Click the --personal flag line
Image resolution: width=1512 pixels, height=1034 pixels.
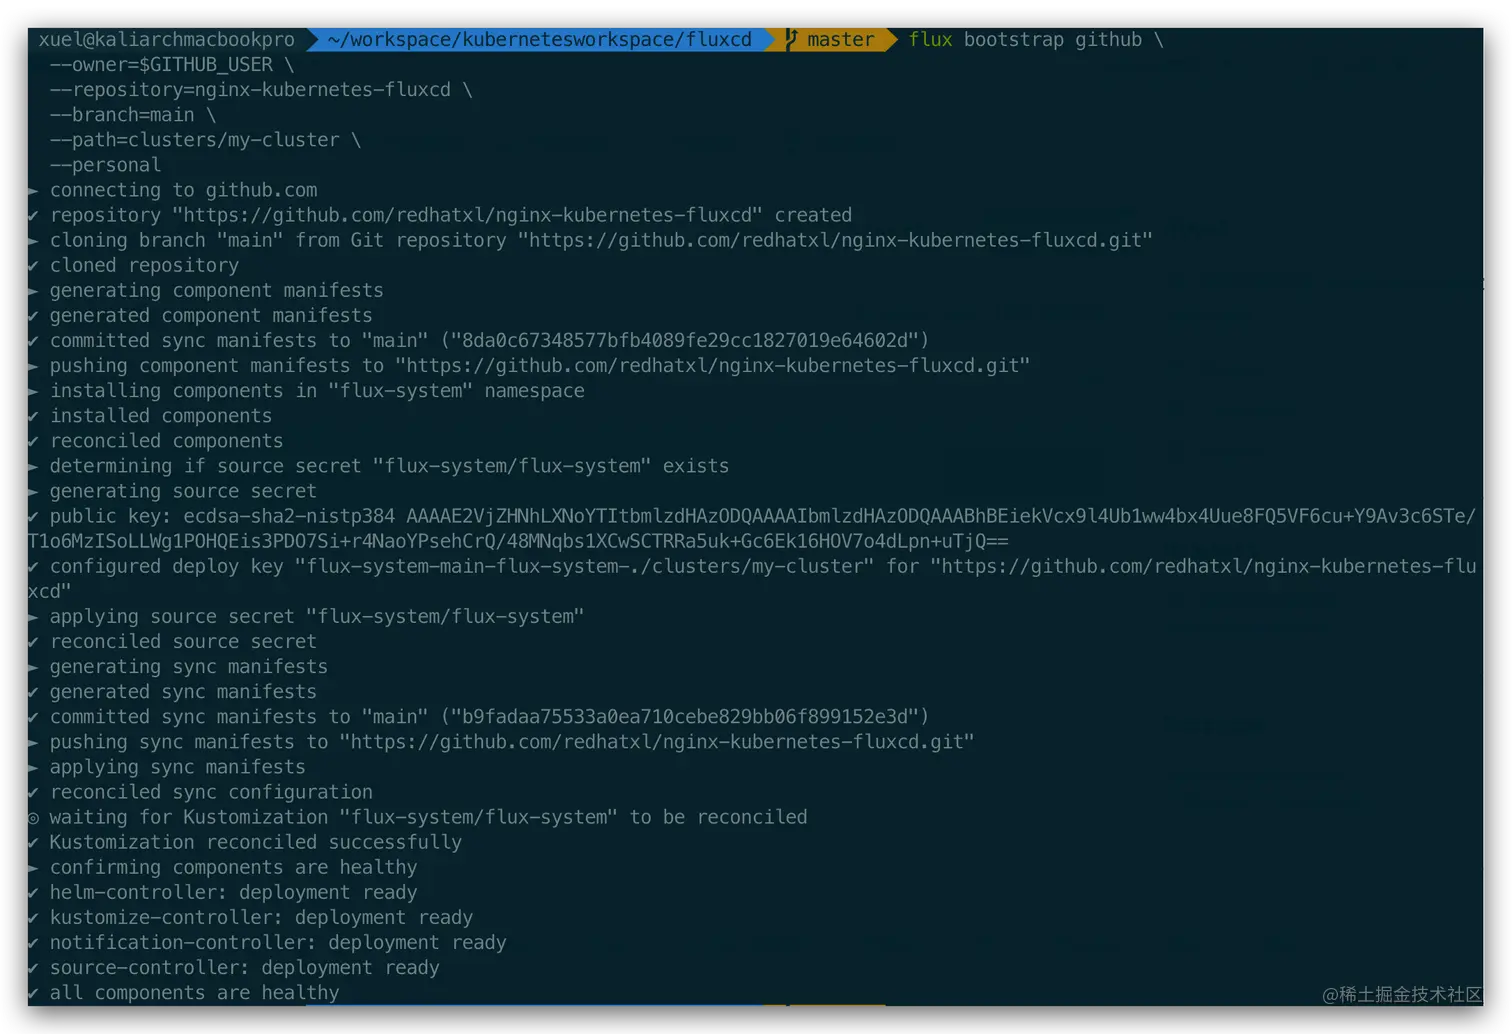pyautogui.click(x=105, y=165)
